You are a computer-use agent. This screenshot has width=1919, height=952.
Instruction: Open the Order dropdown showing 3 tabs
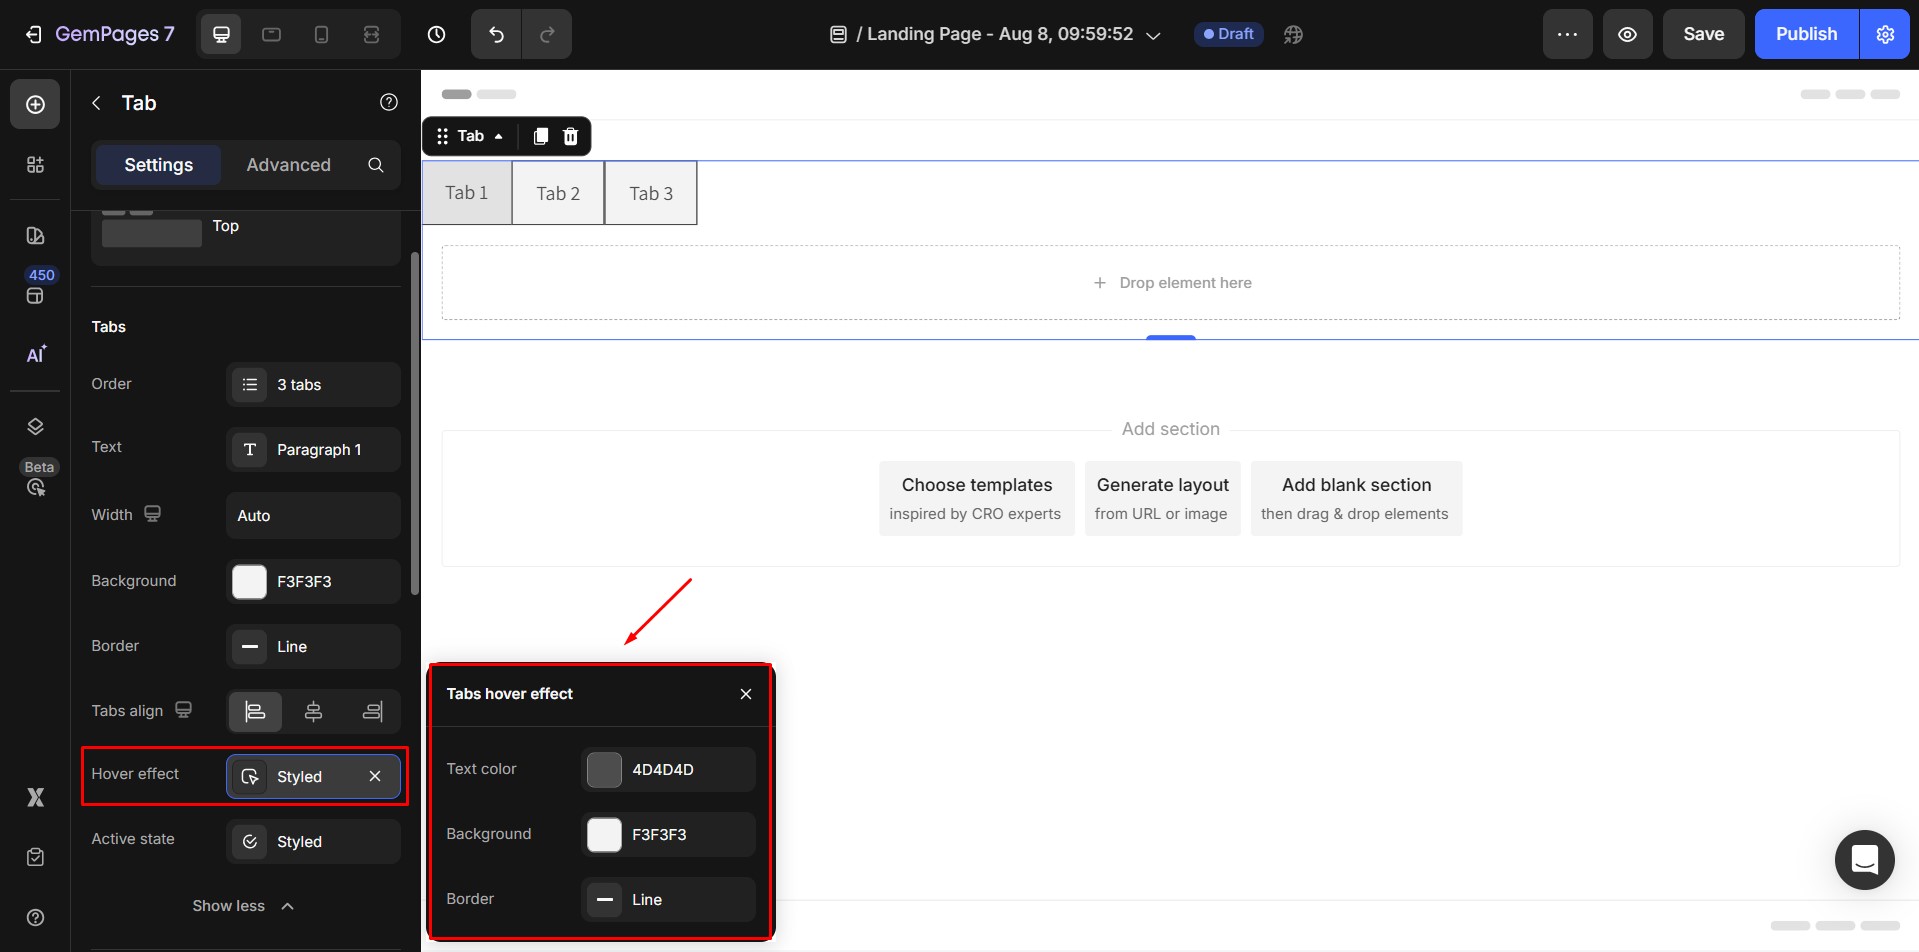[x=313, y=384]
